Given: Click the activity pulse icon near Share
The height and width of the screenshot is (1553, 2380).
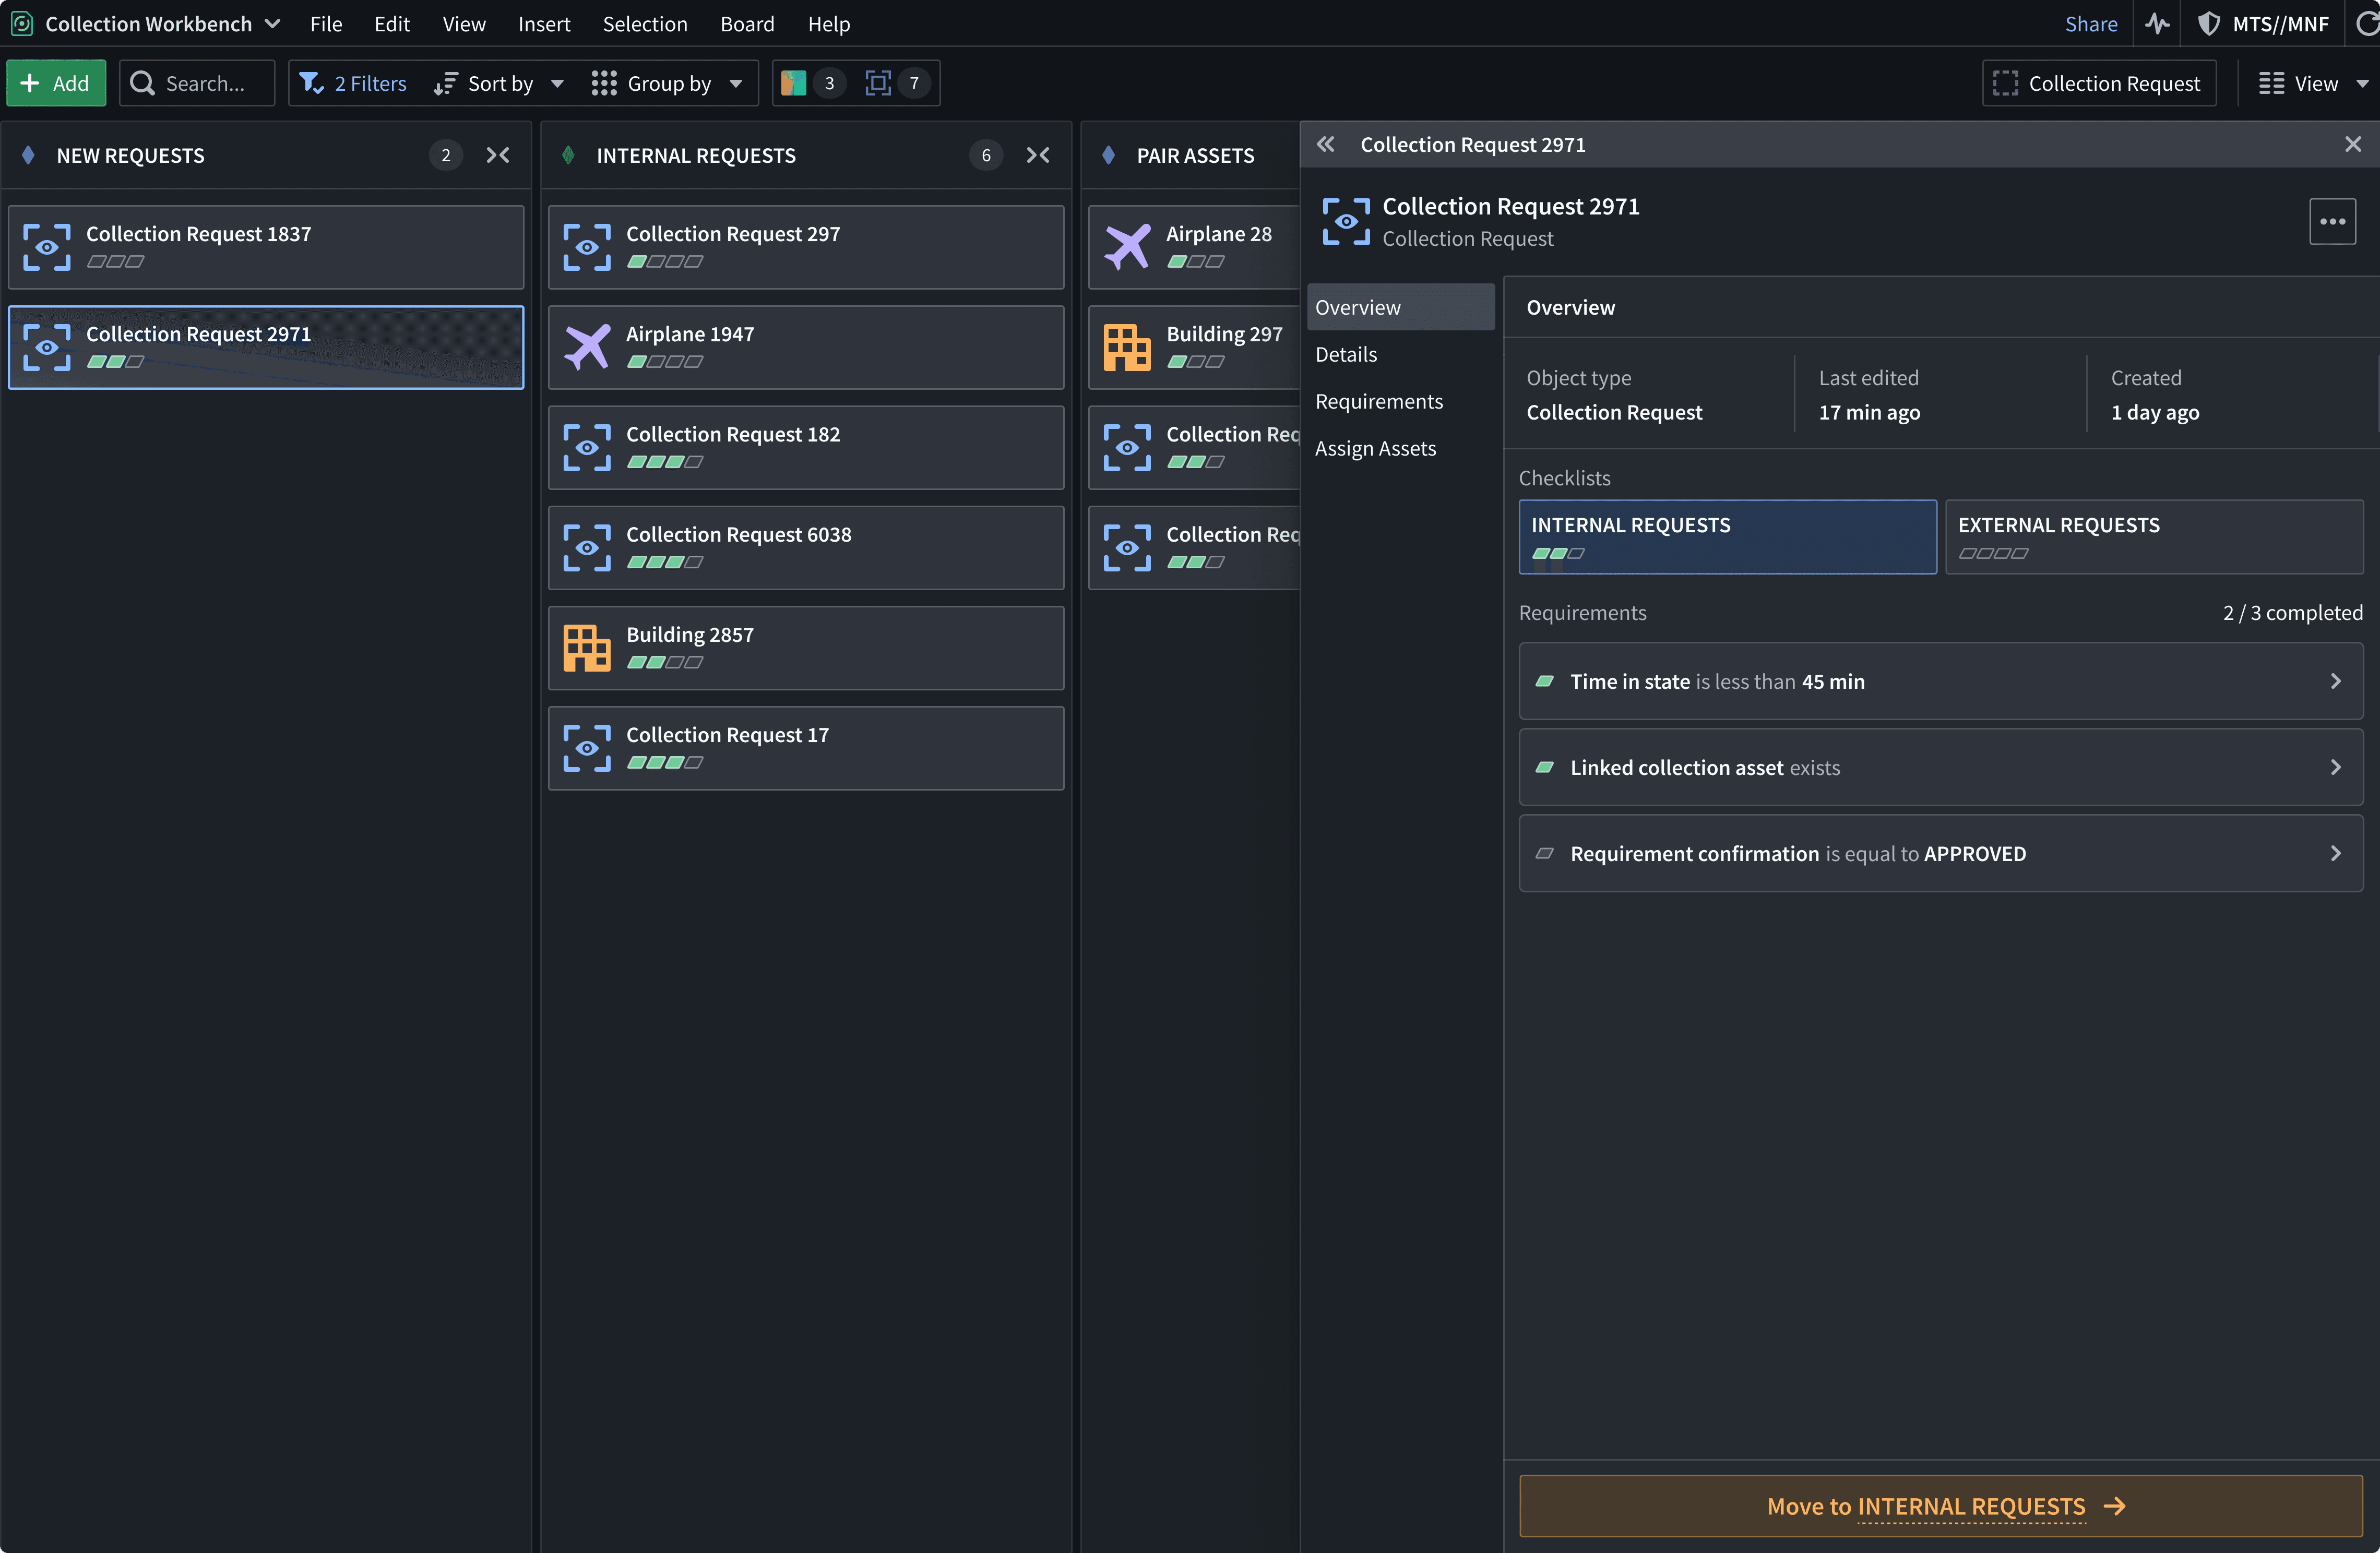Looking at the screenshot, I should tap(2157, 23).
